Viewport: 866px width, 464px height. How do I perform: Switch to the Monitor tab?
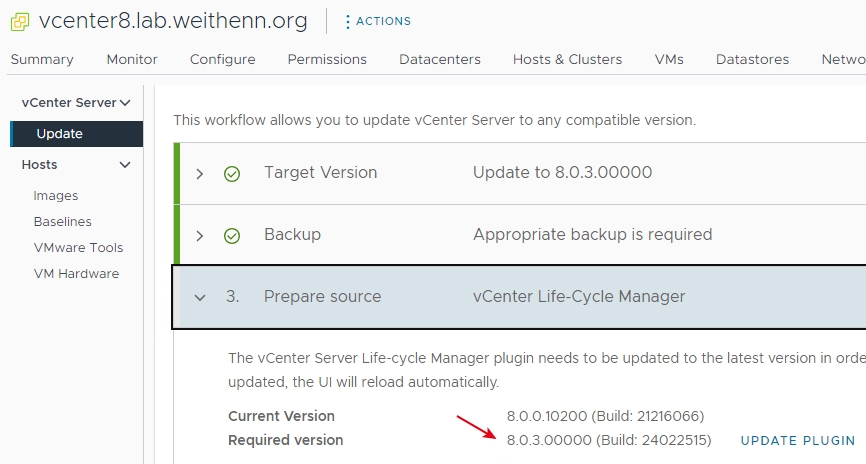tap(132, 59)
